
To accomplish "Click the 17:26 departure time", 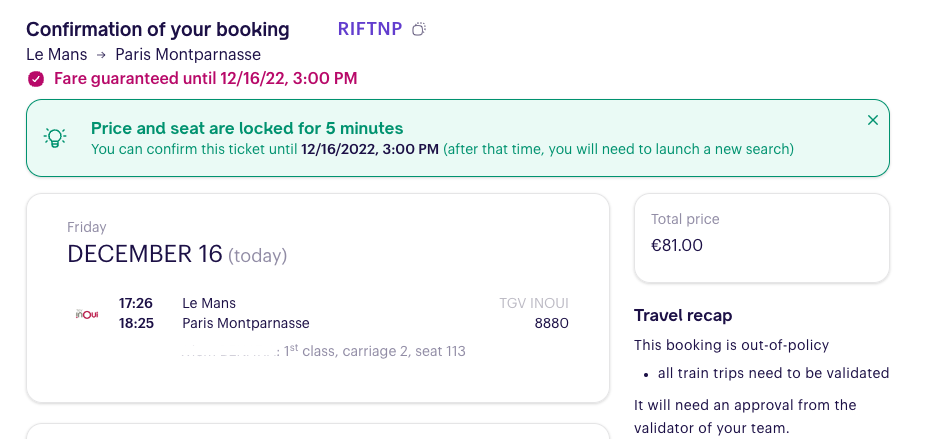I will coord(135,302).
